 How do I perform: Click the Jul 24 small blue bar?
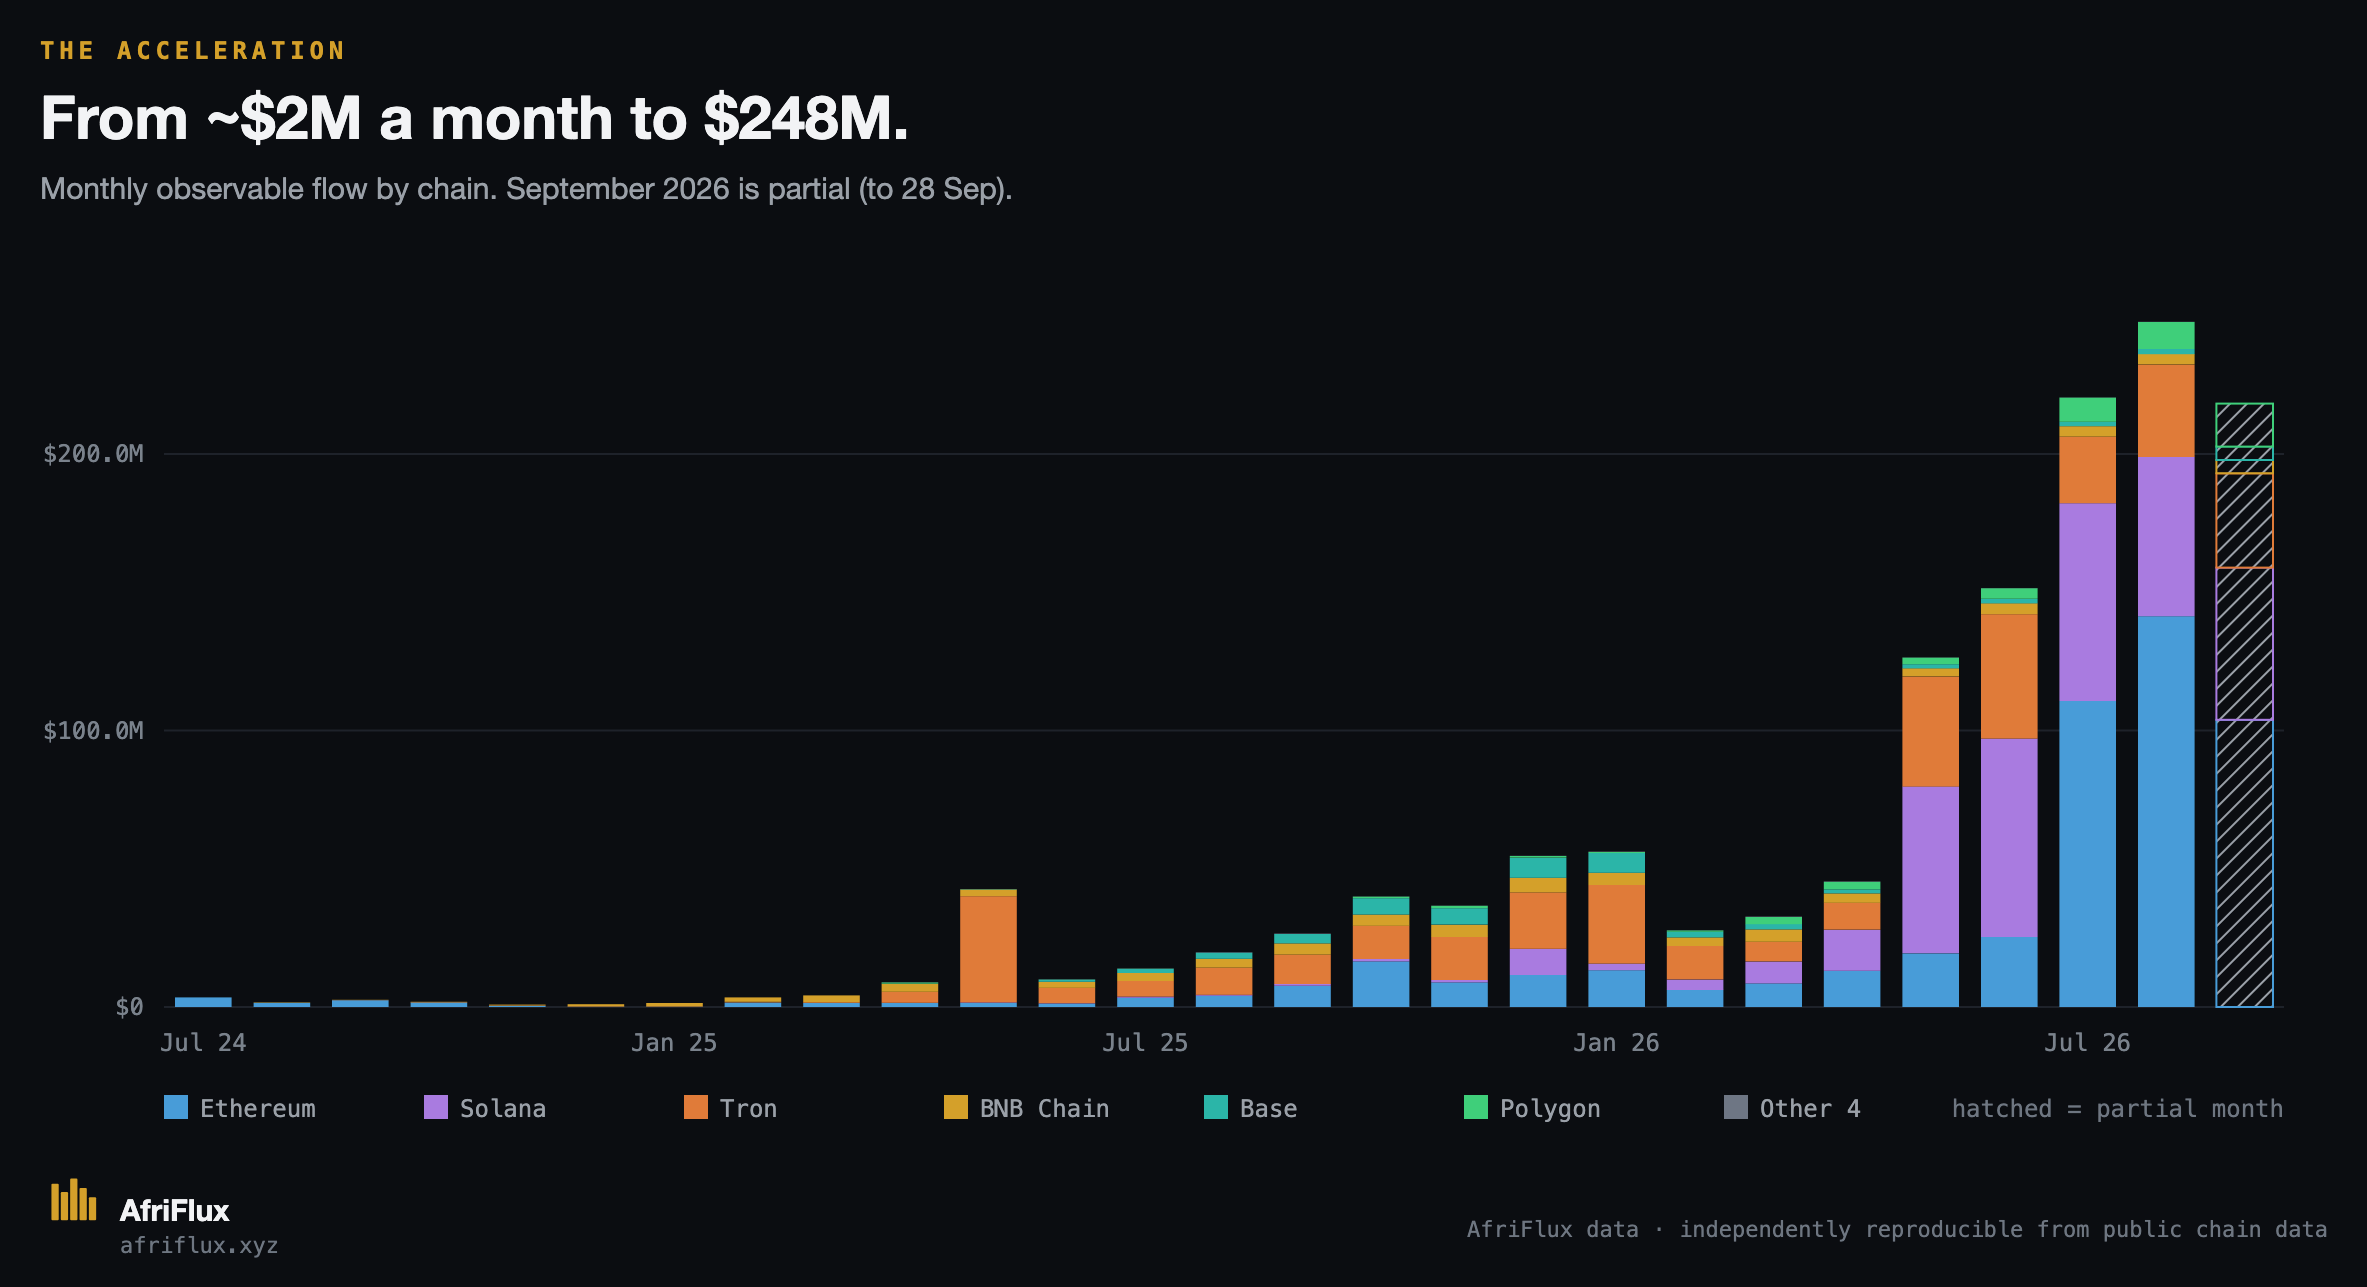pyautogui.click(x=203, y=1002)
